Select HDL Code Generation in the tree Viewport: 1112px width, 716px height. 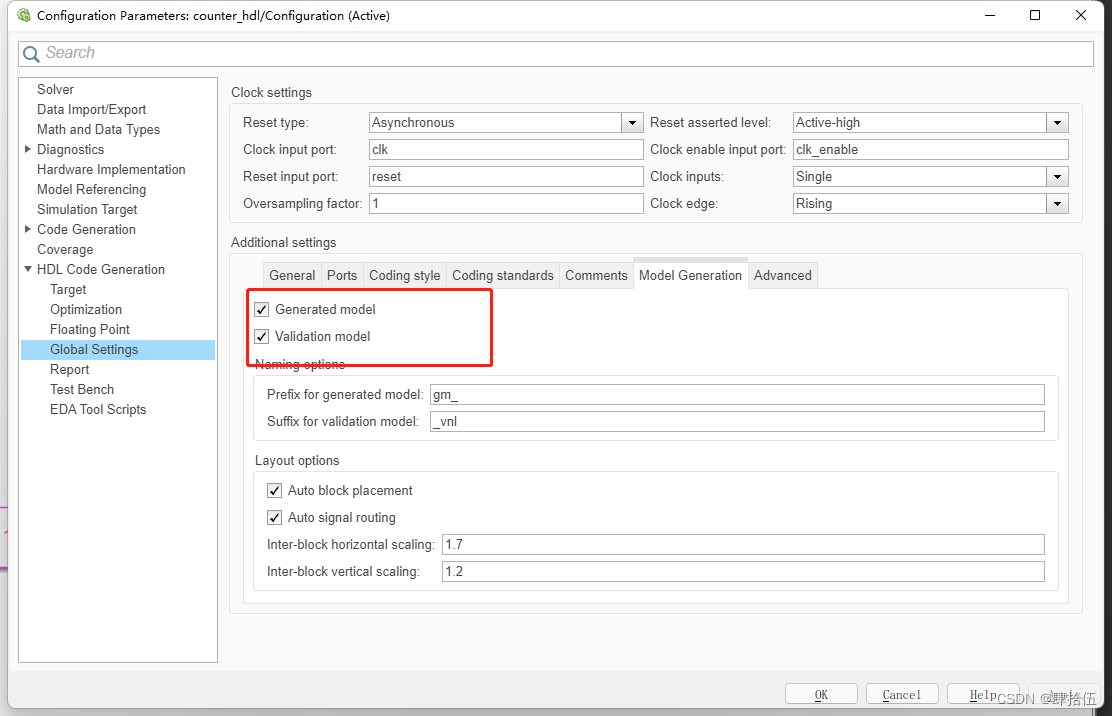[x=101, y=269]
